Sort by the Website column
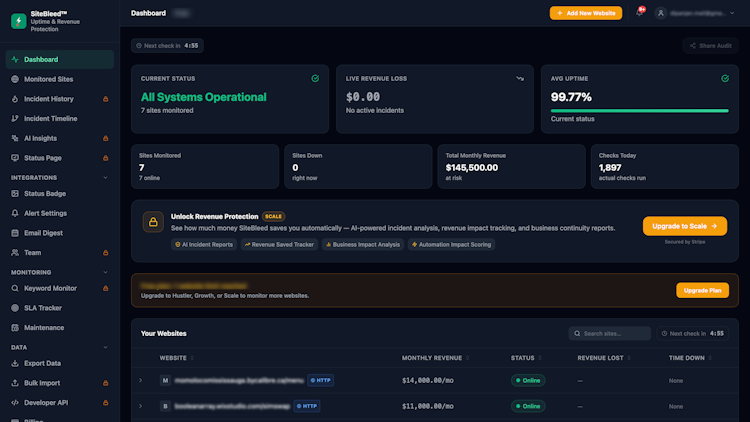 [176, 358]
